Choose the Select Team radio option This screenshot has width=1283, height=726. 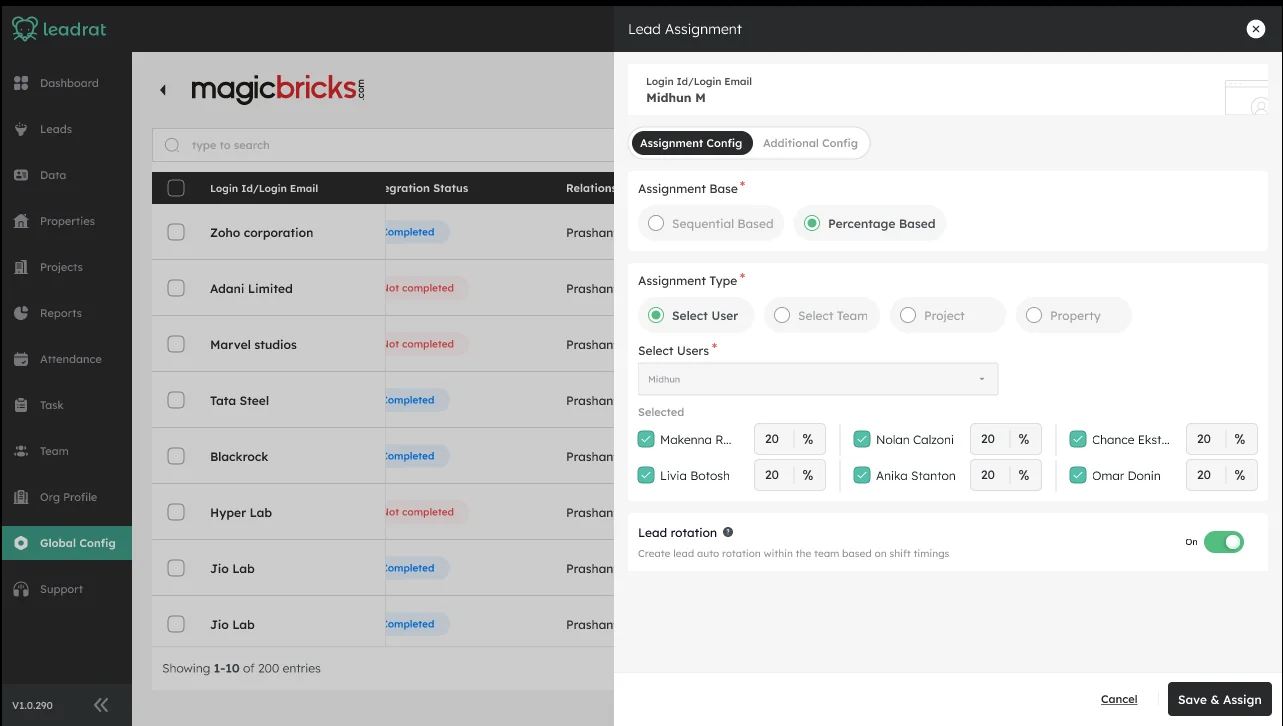822,316
